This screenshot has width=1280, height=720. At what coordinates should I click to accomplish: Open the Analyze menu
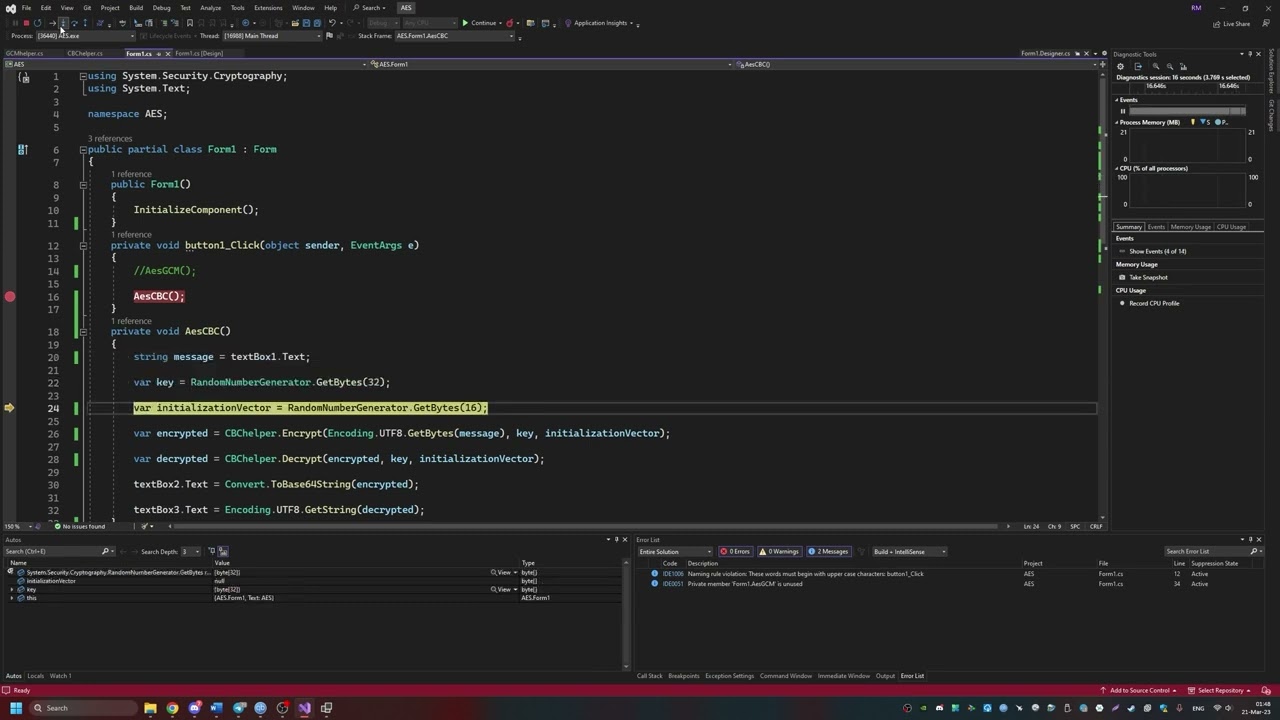pos(210,8)
